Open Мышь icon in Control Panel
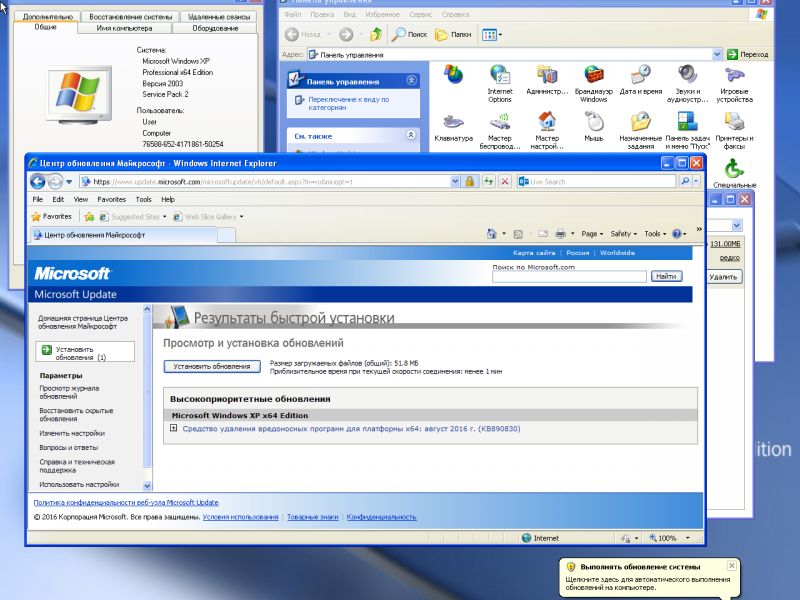The height and width of the screenshot is (600, 800). coord(594,128)
